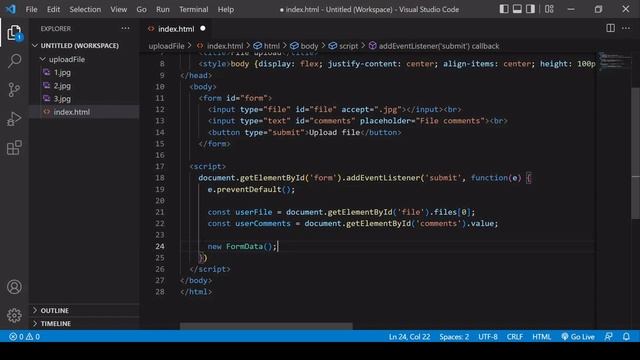Click the opening script tag on line 17
Viewport: 640px width, 360px height.
[208, 167]
